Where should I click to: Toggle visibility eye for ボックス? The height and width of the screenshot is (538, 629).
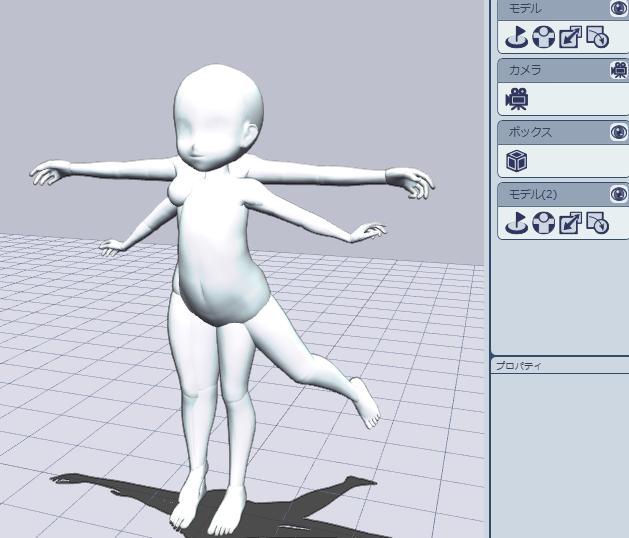(x=619, y=132)
